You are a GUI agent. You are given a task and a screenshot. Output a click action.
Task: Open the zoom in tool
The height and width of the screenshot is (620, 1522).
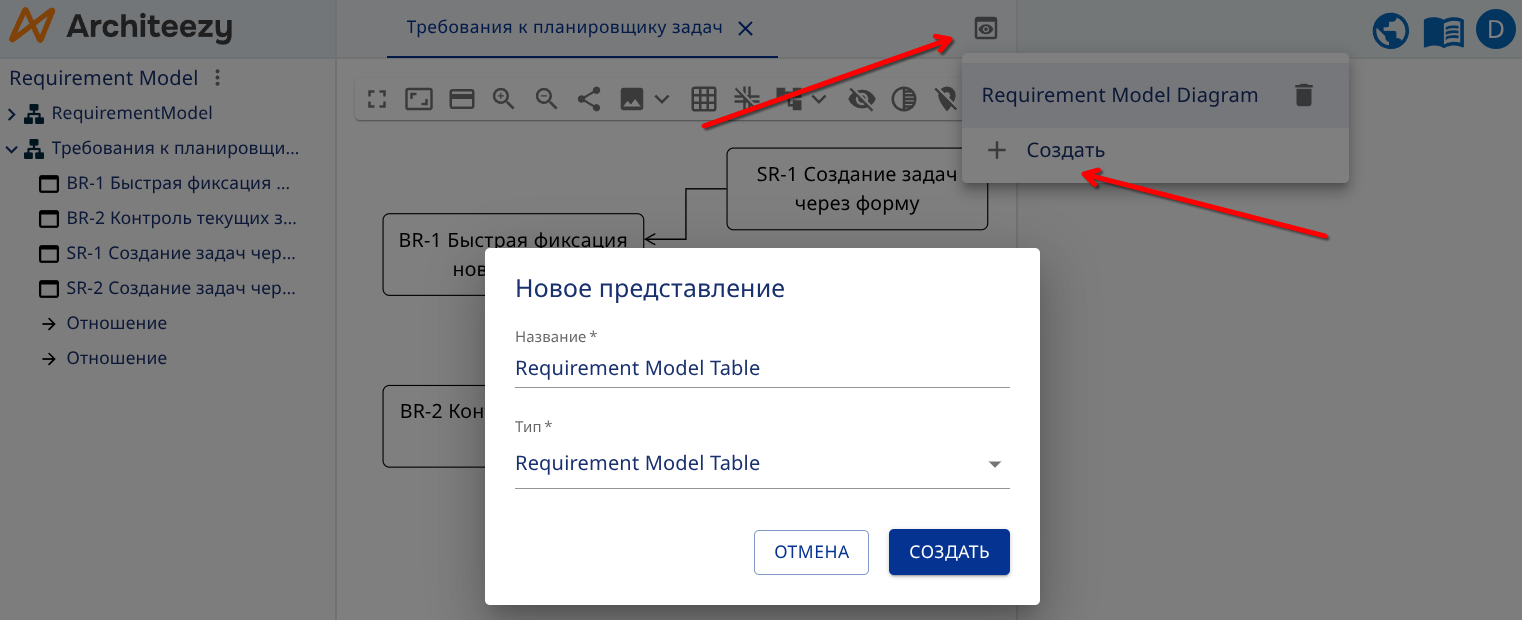tap(503, 99)
